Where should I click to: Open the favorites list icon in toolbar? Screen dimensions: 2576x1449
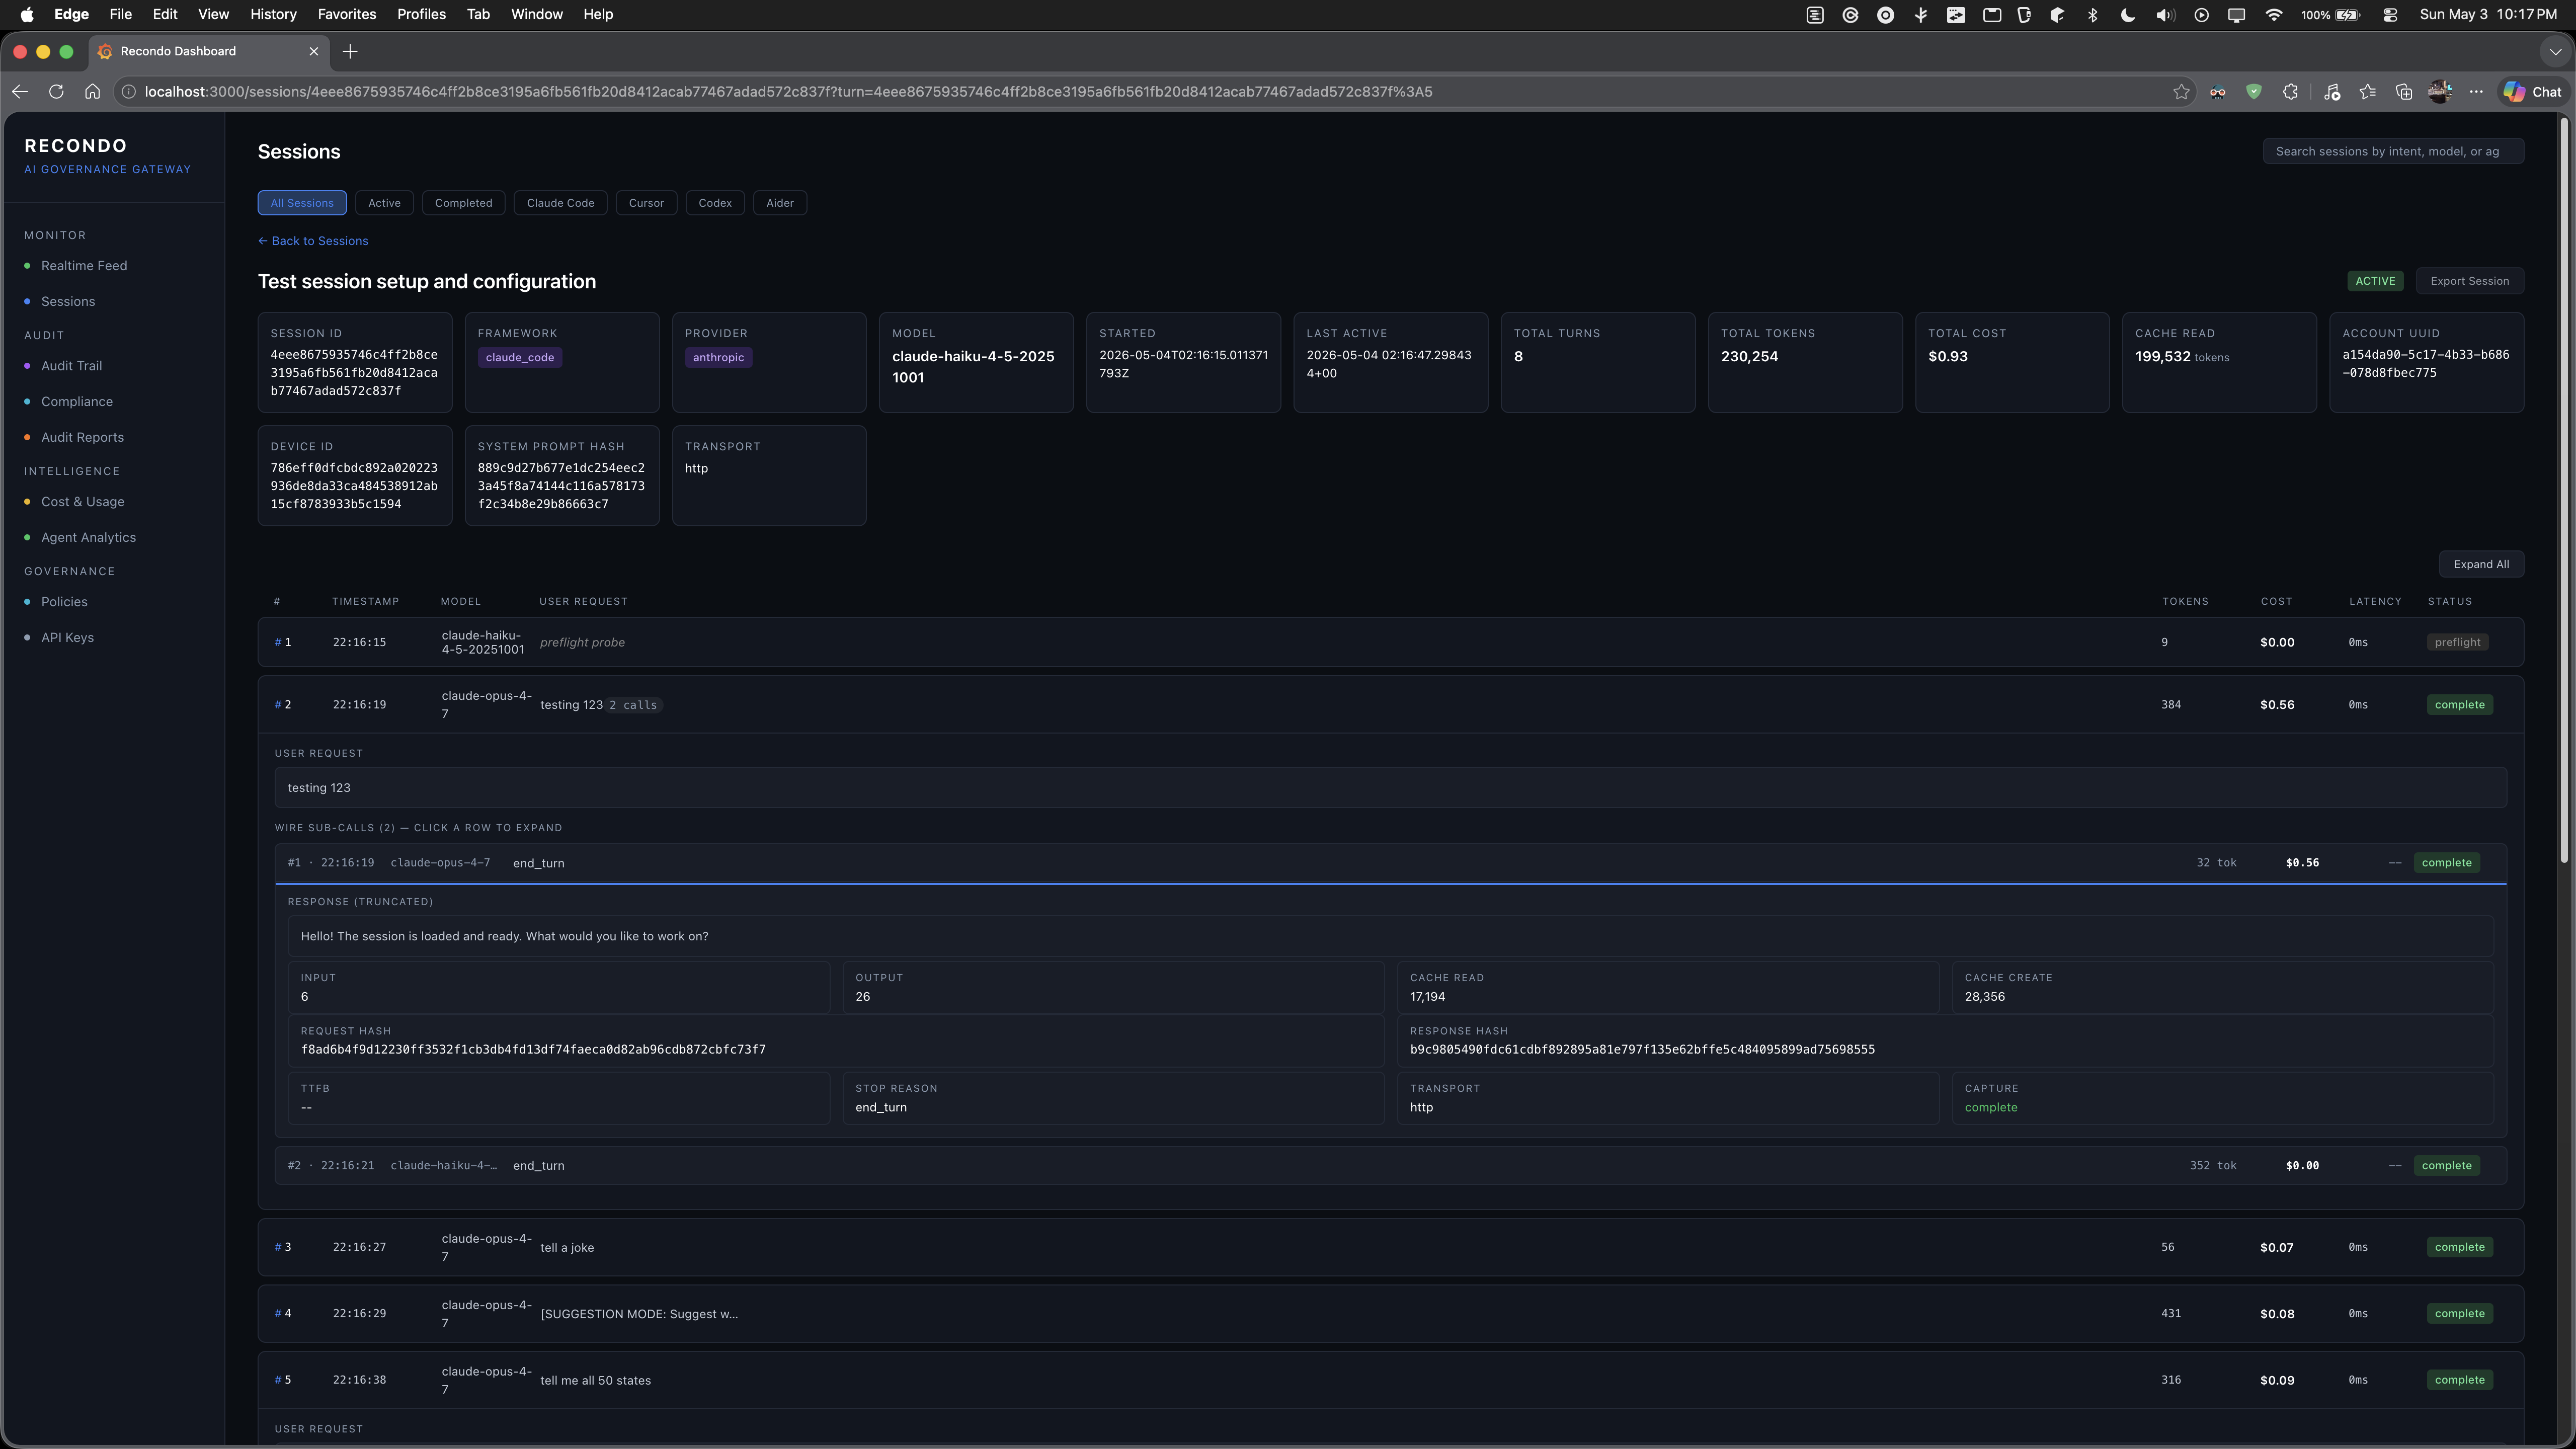click(2367, 91)
